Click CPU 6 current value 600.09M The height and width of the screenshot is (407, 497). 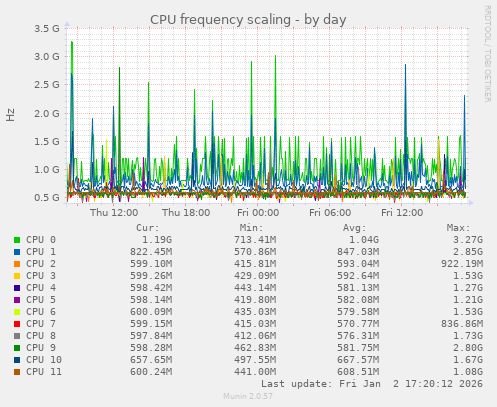point(151,312)
